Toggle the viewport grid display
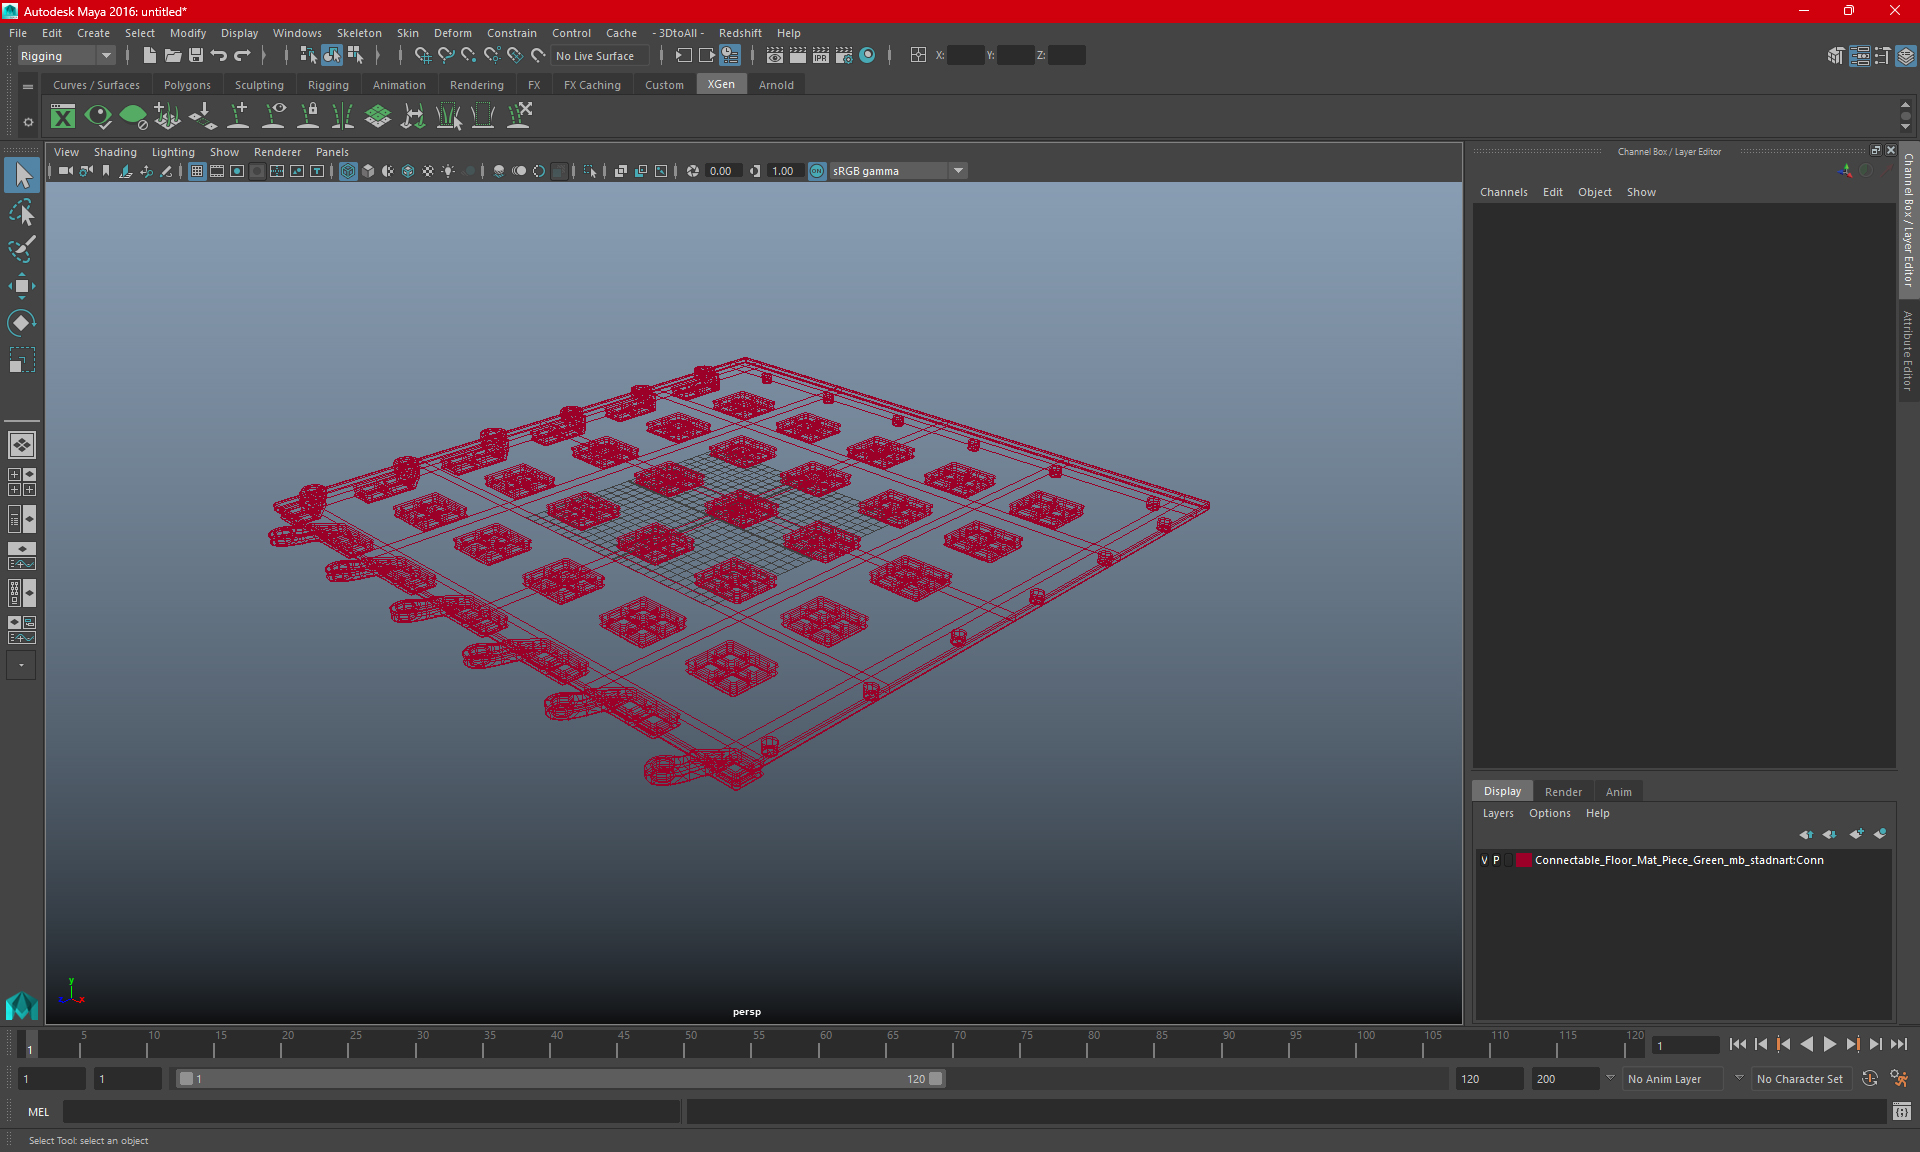Screen dimensions: 1920x1152 point(197,171)
